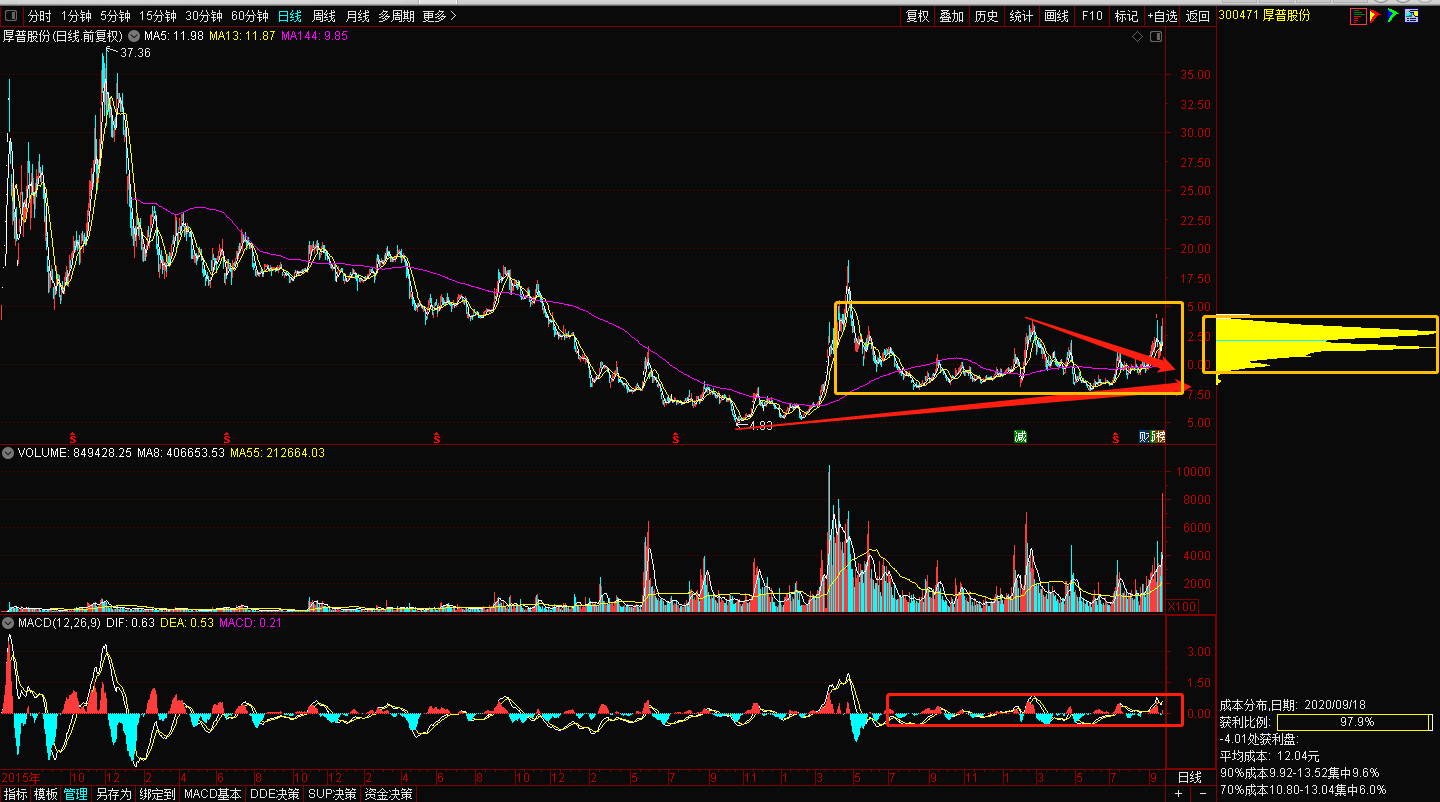Click the MA13: 11.87 label
Image resolution: width=1440 pixels, height=802 pixels.
(x=242, y=36)
